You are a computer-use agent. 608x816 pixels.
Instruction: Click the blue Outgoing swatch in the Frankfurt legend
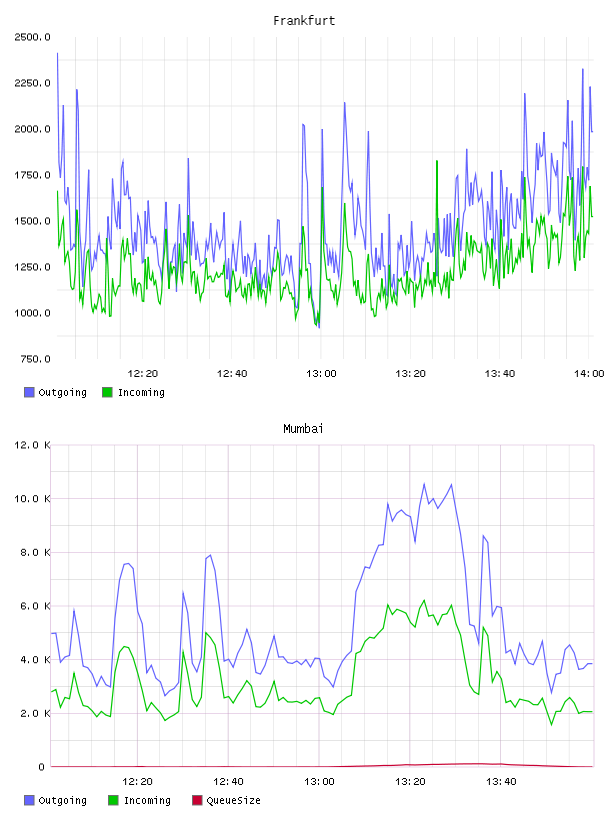click(29, 392)
